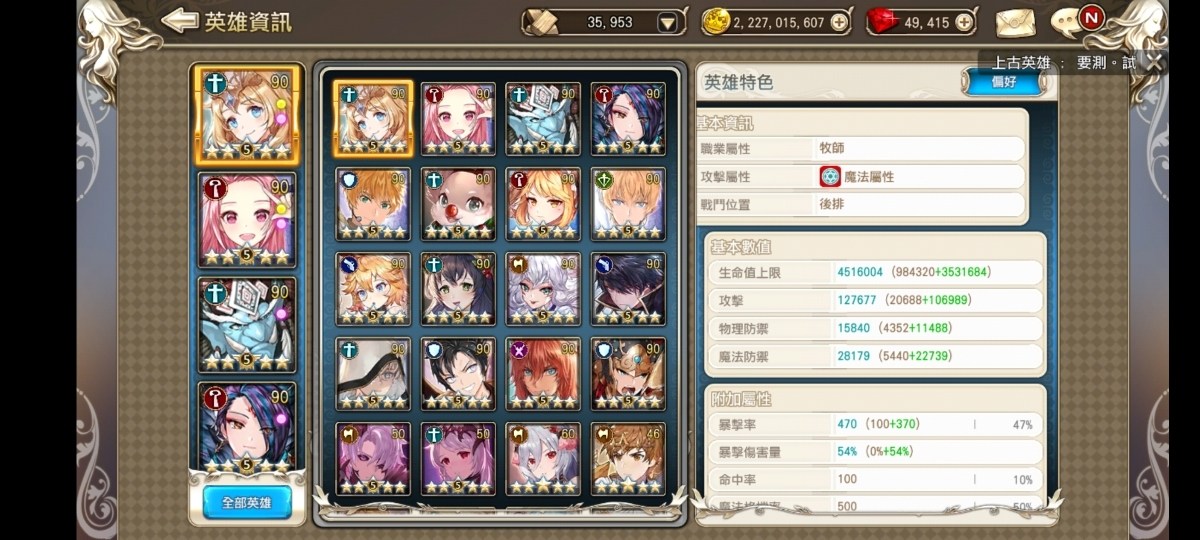Click the 生命值上限 max HP stat row
Viewport: 1200px width, 540px height.
[x=874, y=272]
